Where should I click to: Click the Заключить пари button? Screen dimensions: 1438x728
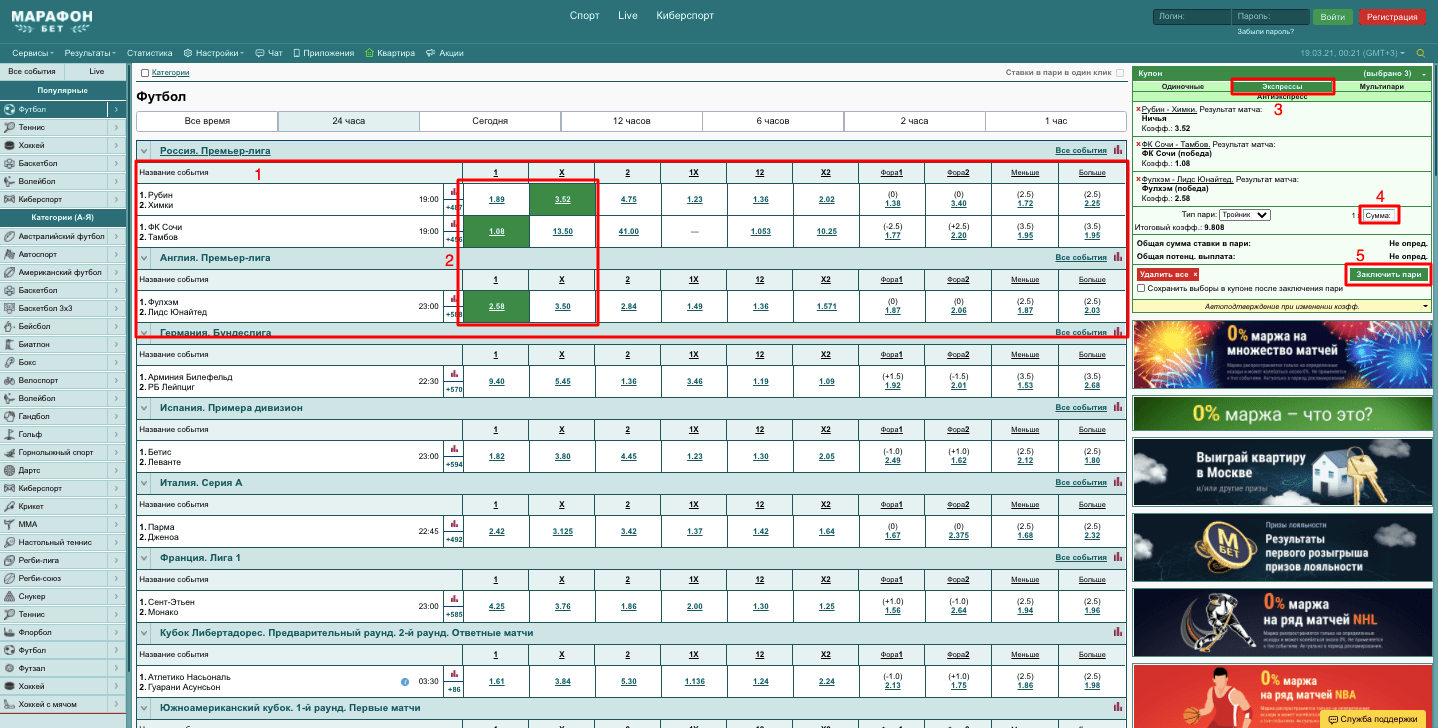pos(1389,273)
